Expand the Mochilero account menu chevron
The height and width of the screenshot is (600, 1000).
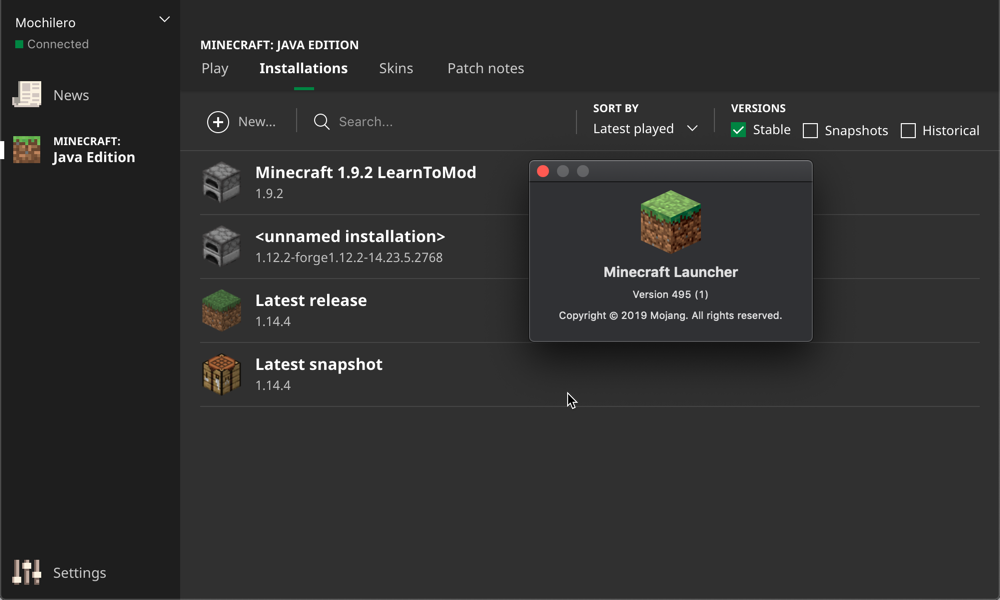(x=164, y=20)
